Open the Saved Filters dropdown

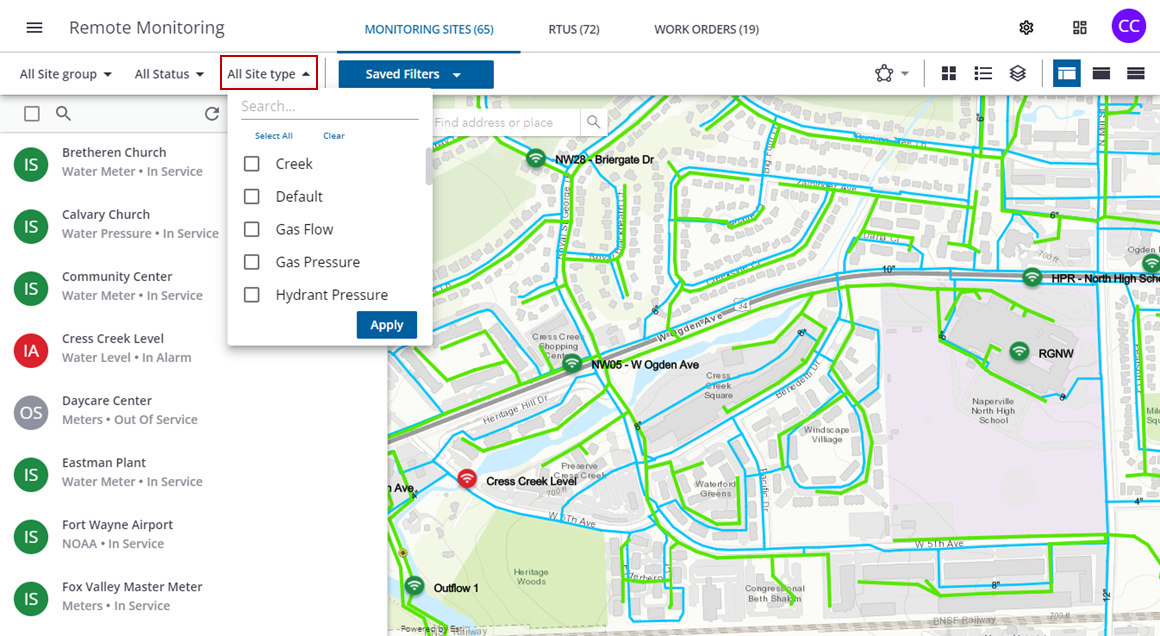point(415,73)
